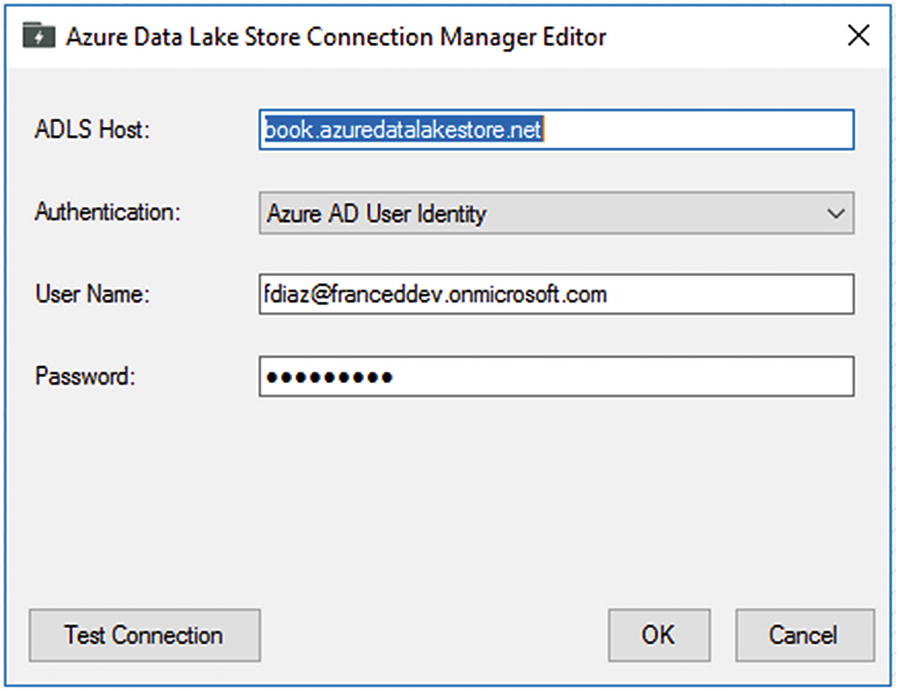This screenshot has height=691, width=900.
Task: Click the highlighted book.azuredatalakestore.net text
Action: [403, 130]
